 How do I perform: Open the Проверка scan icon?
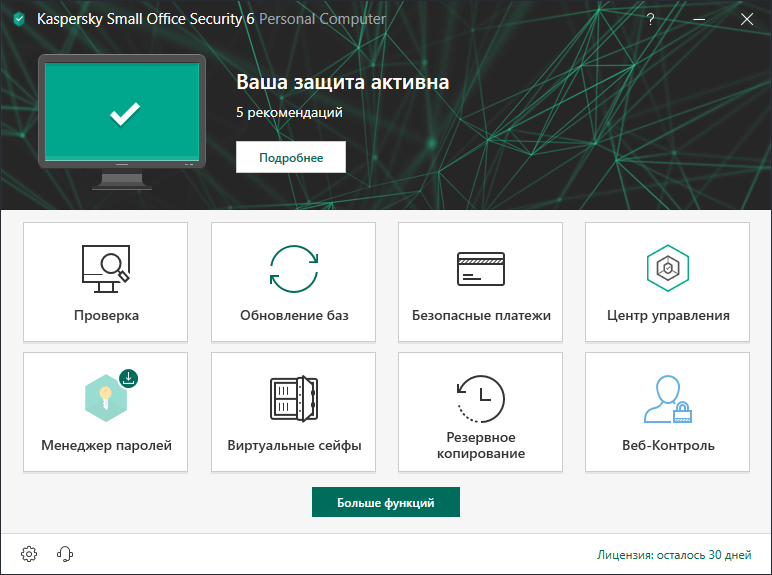(x=106, y=269)
